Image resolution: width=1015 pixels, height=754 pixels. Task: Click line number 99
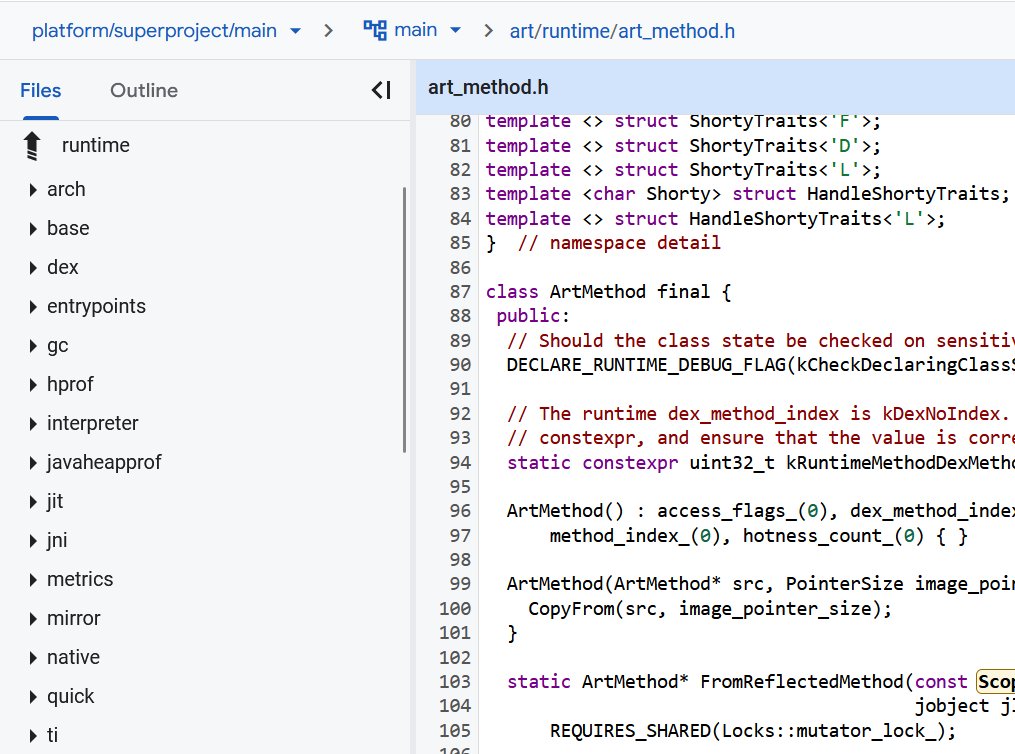coord(460,584)
